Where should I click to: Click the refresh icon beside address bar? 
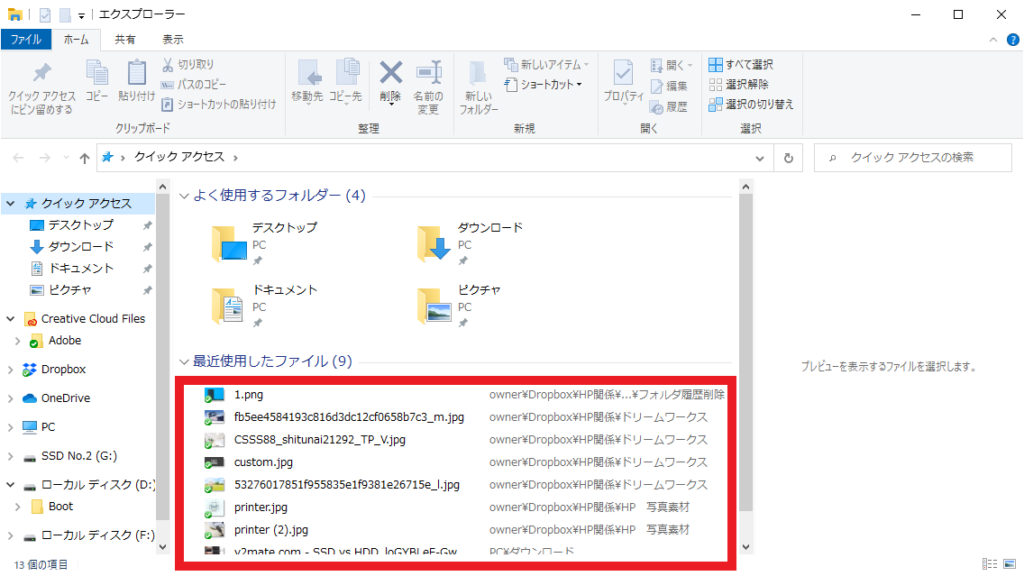click(788, 158)
